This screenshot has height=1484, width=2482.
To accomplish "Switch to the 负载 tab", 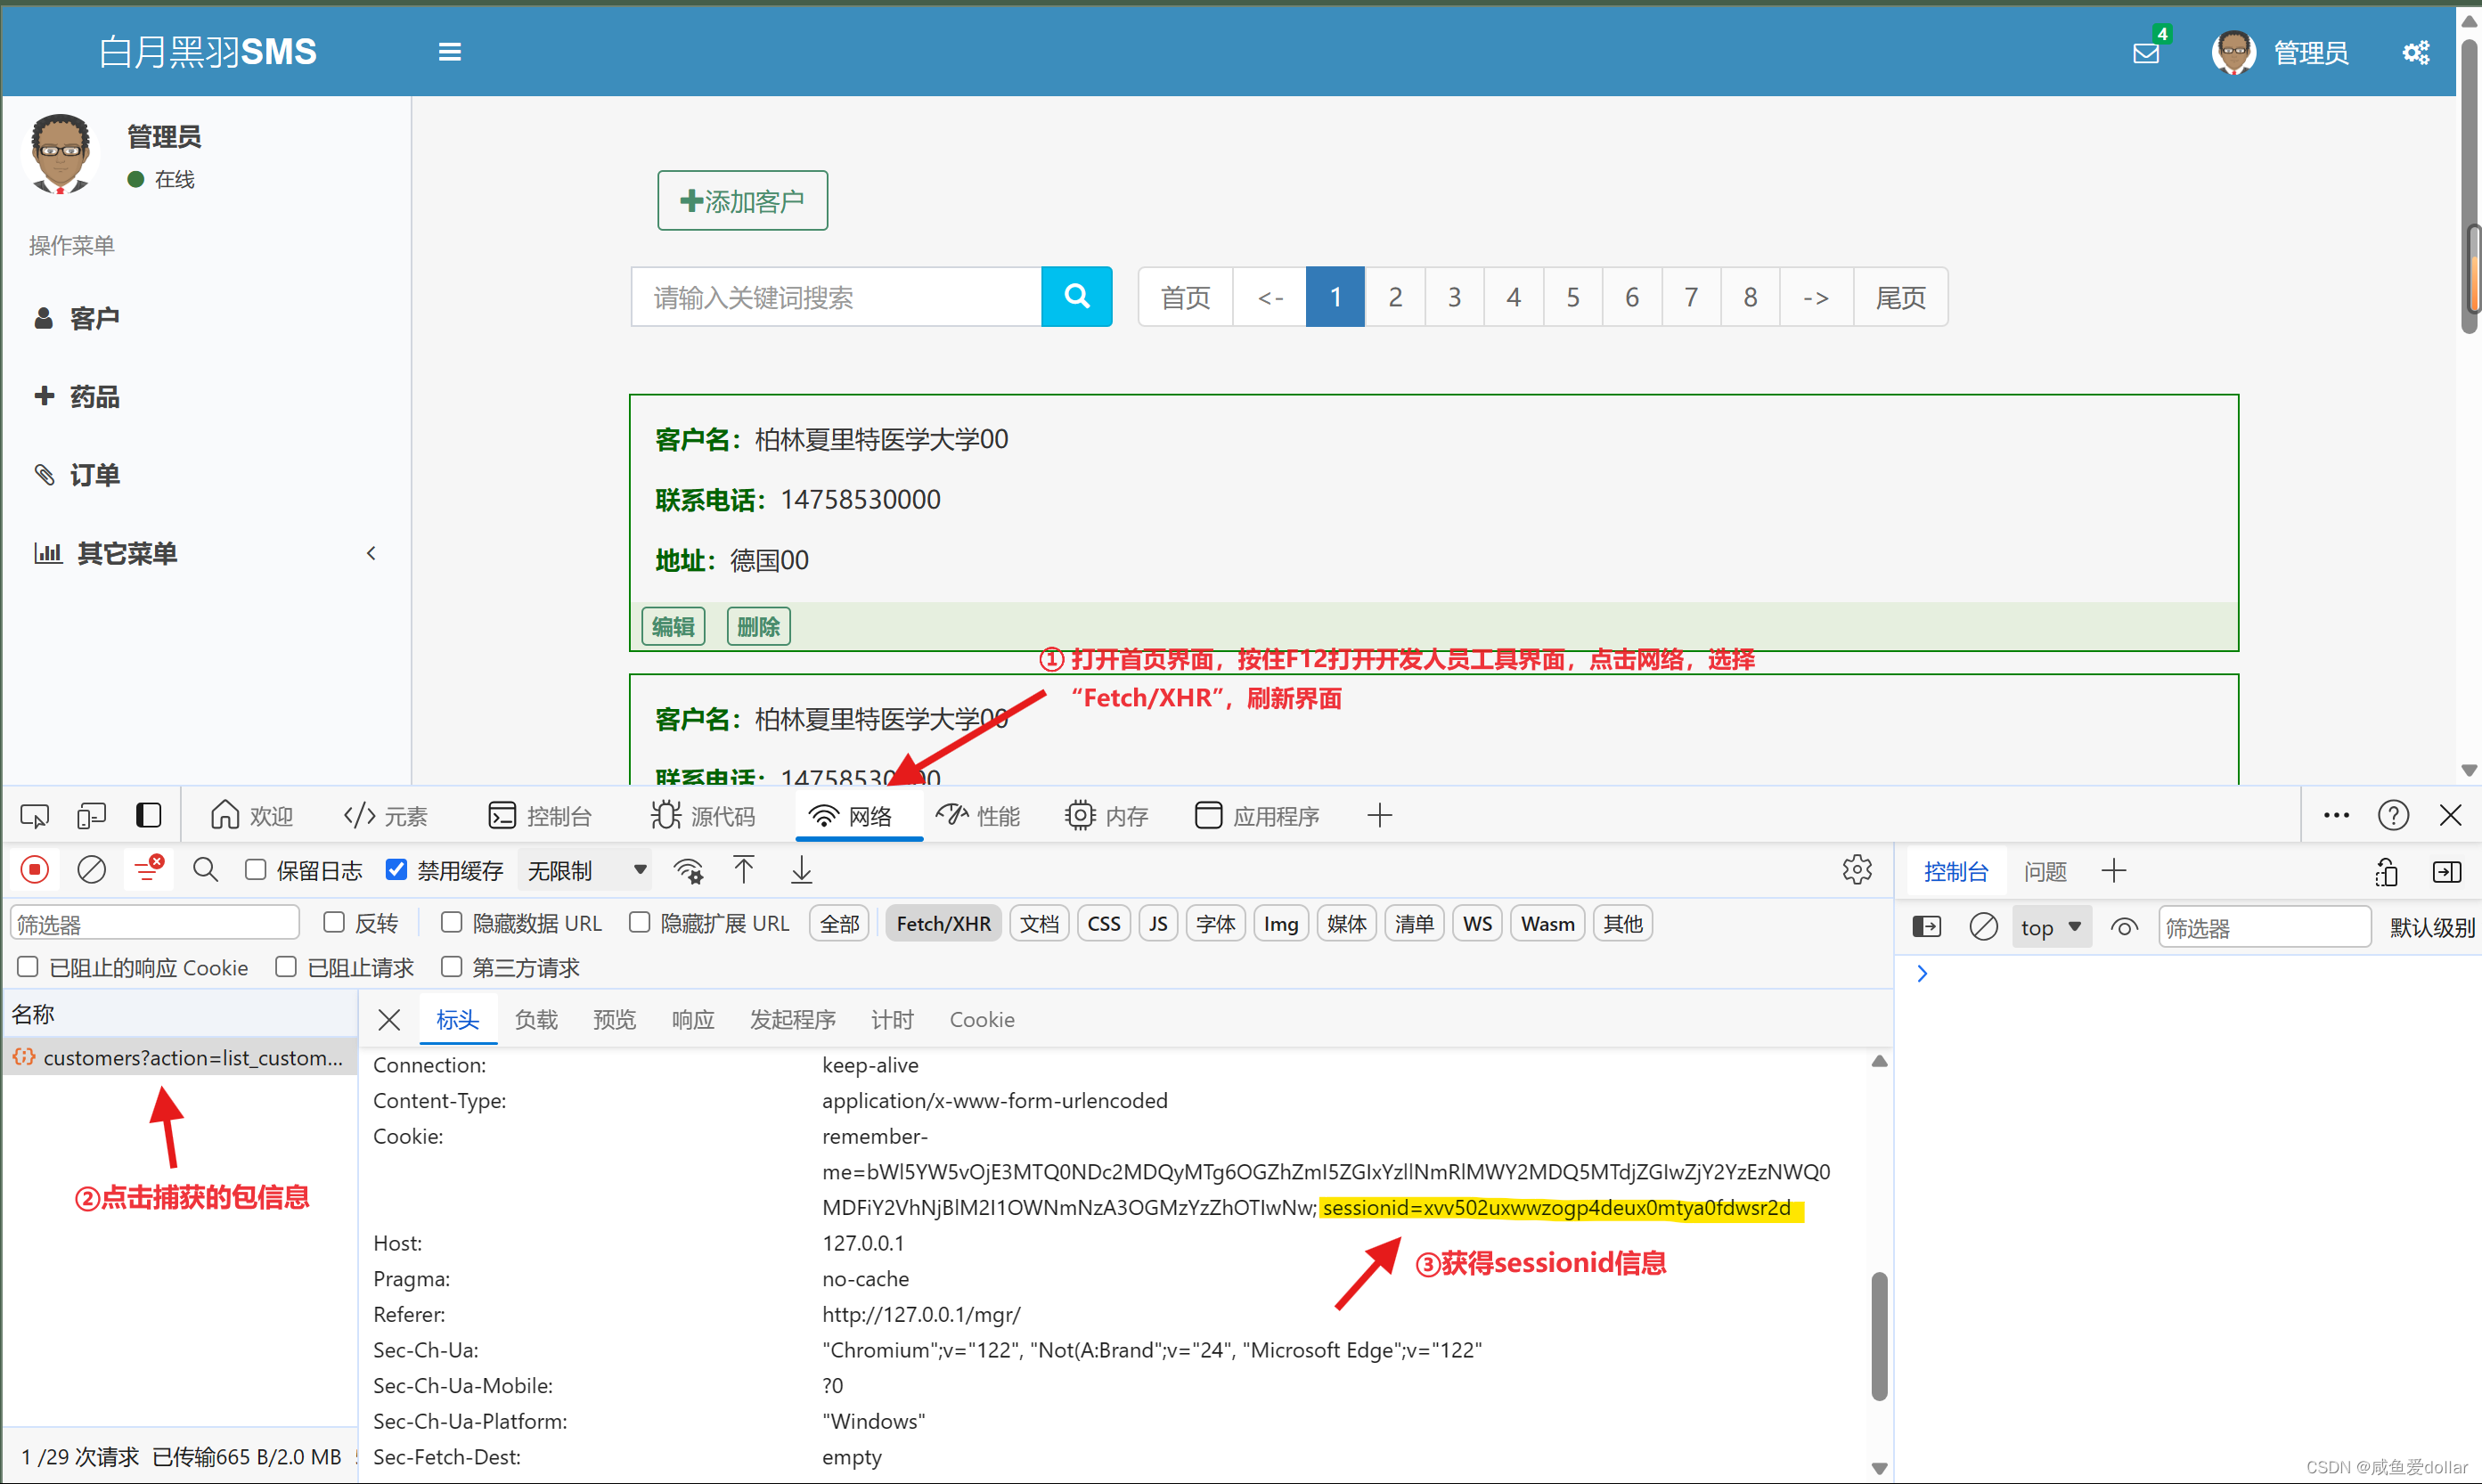I will [x=536, y=1019].
